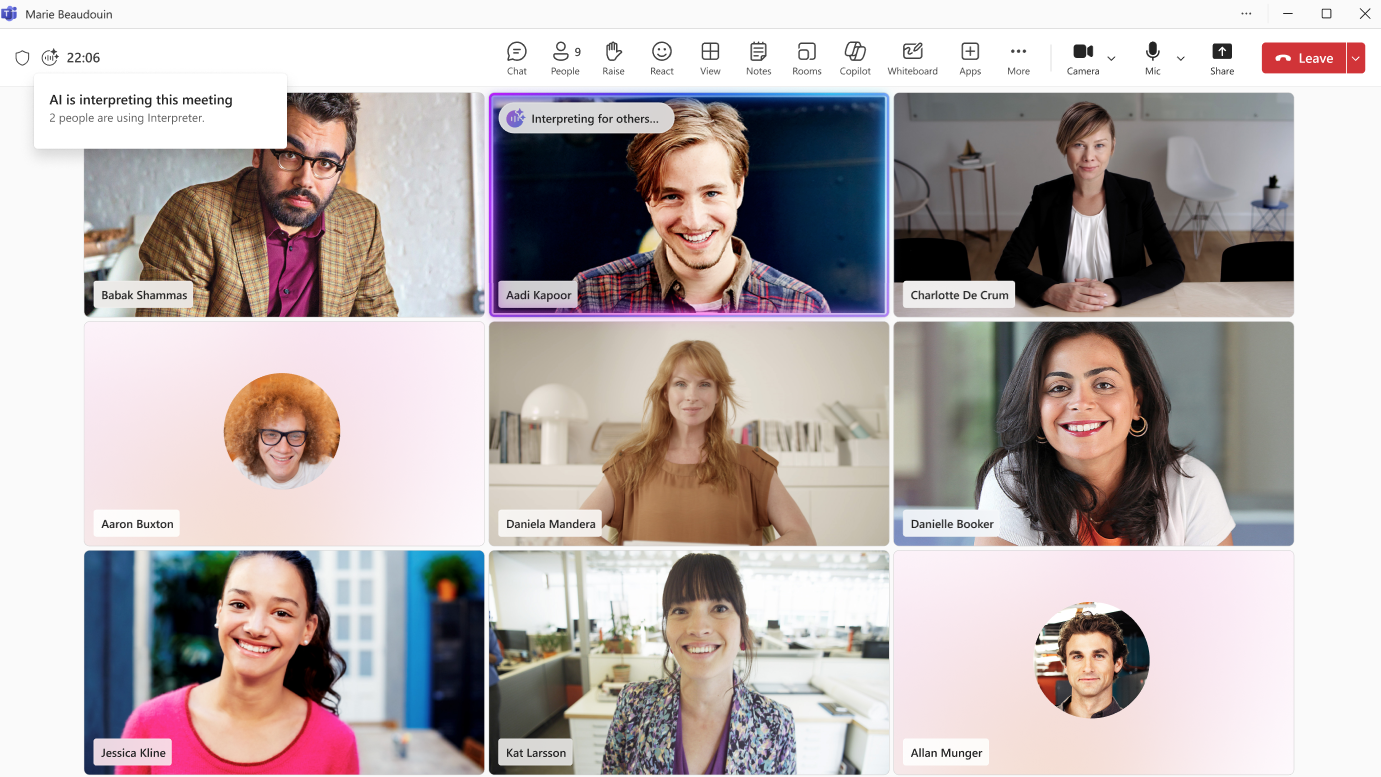Viewport: 1381px width, 777px height.
Task: Select Daniela Mandera's video tile
Action: point(689,433)
